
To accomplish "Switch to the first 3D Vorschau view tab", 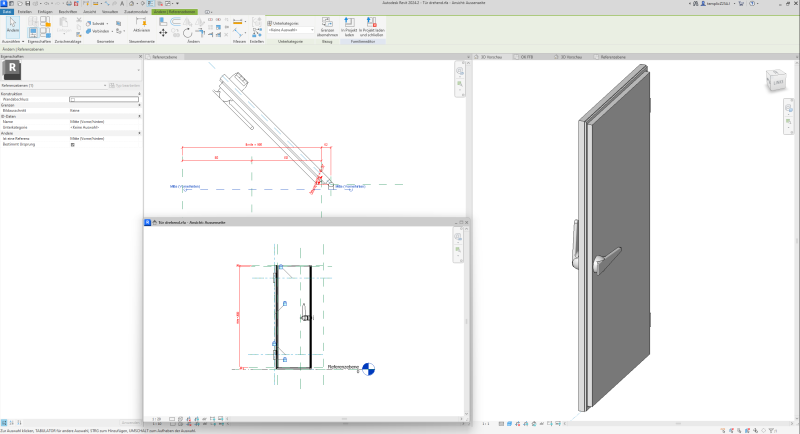I will (x=491, y=57).
